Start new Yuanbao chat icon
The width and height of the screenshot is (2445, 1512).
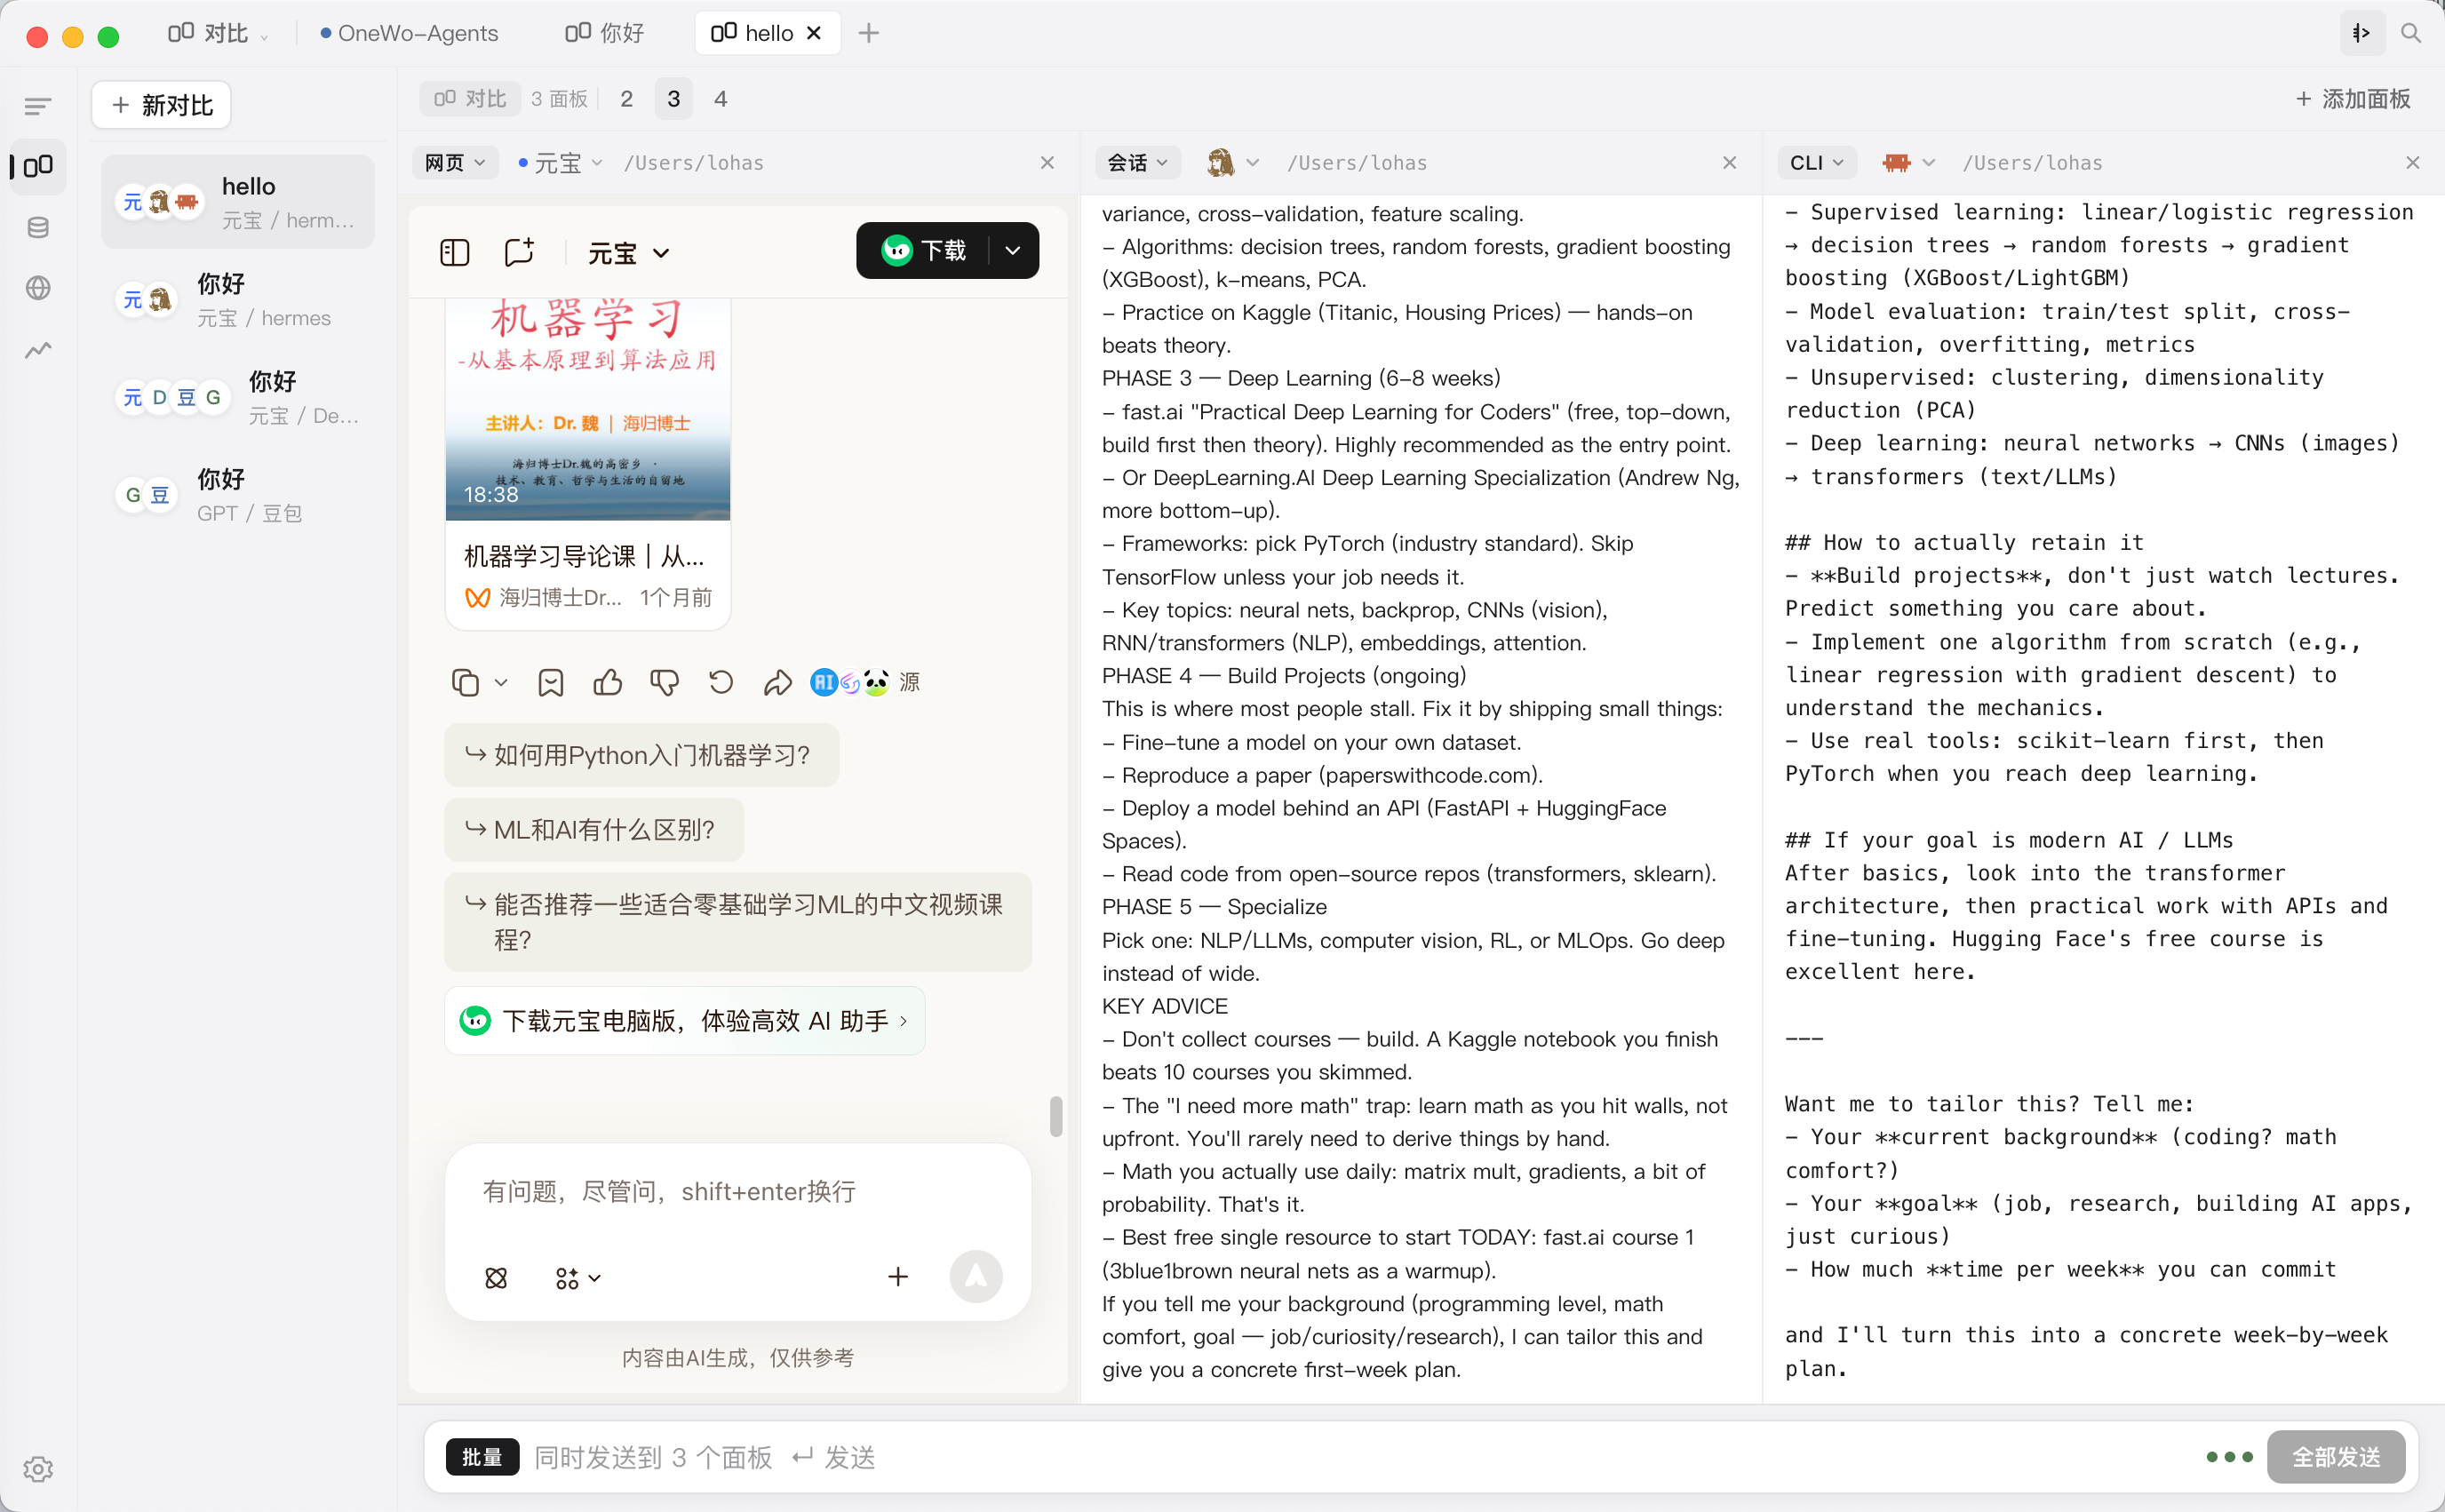click(x=519, y=252)
